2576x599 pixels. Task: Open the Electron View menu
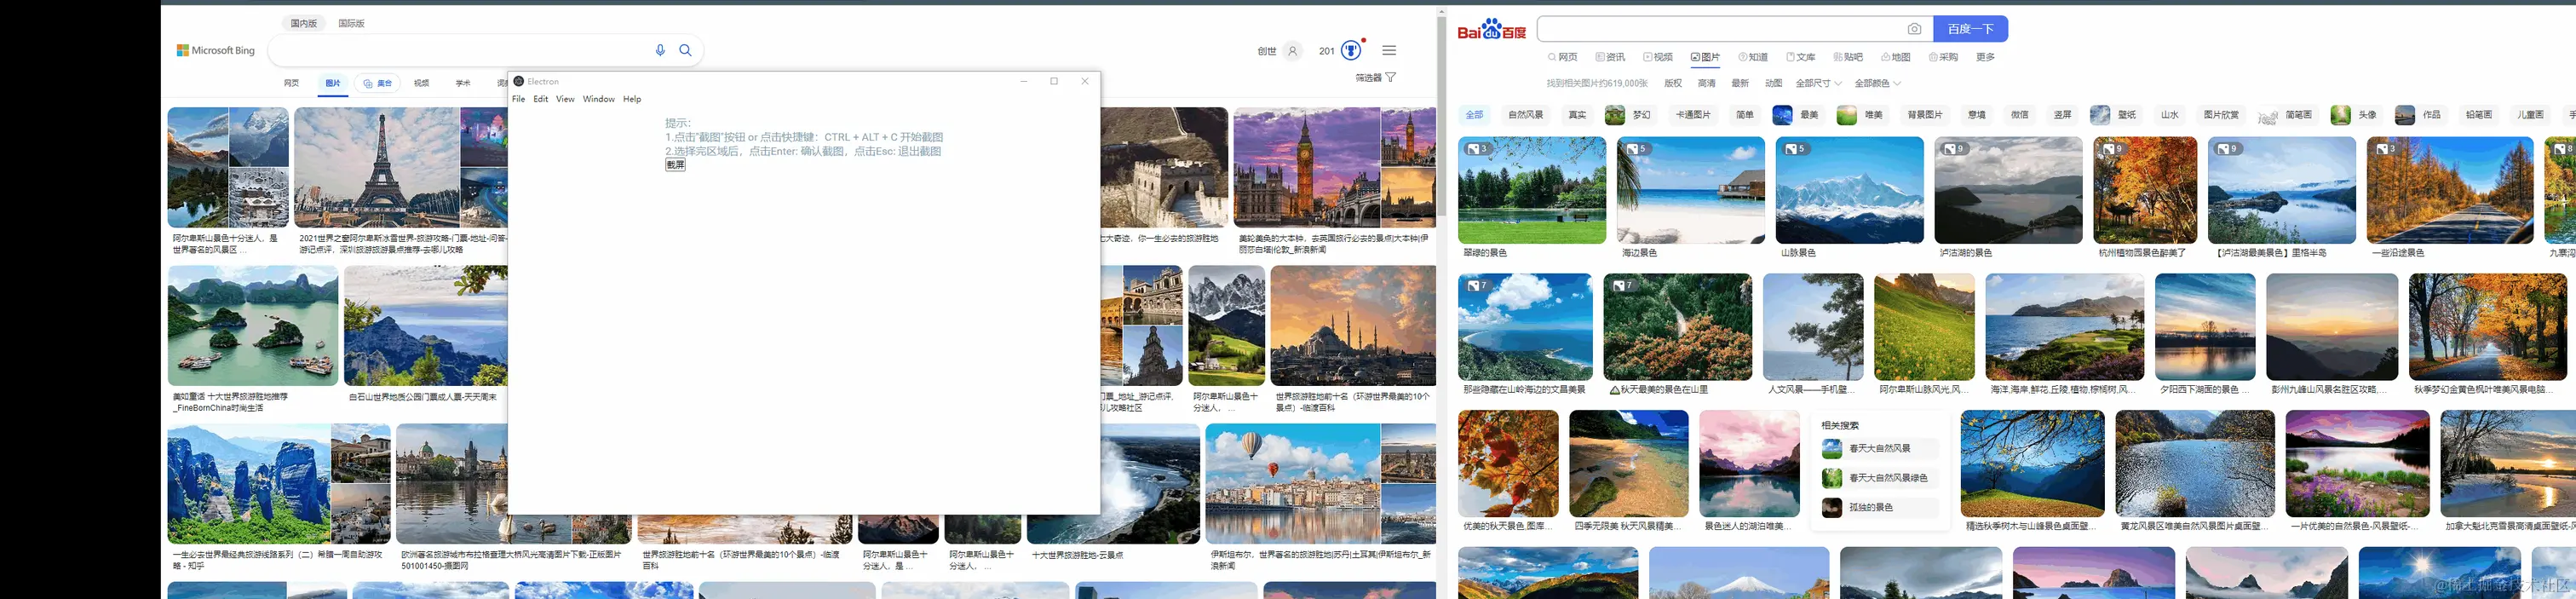pos(565,99)
